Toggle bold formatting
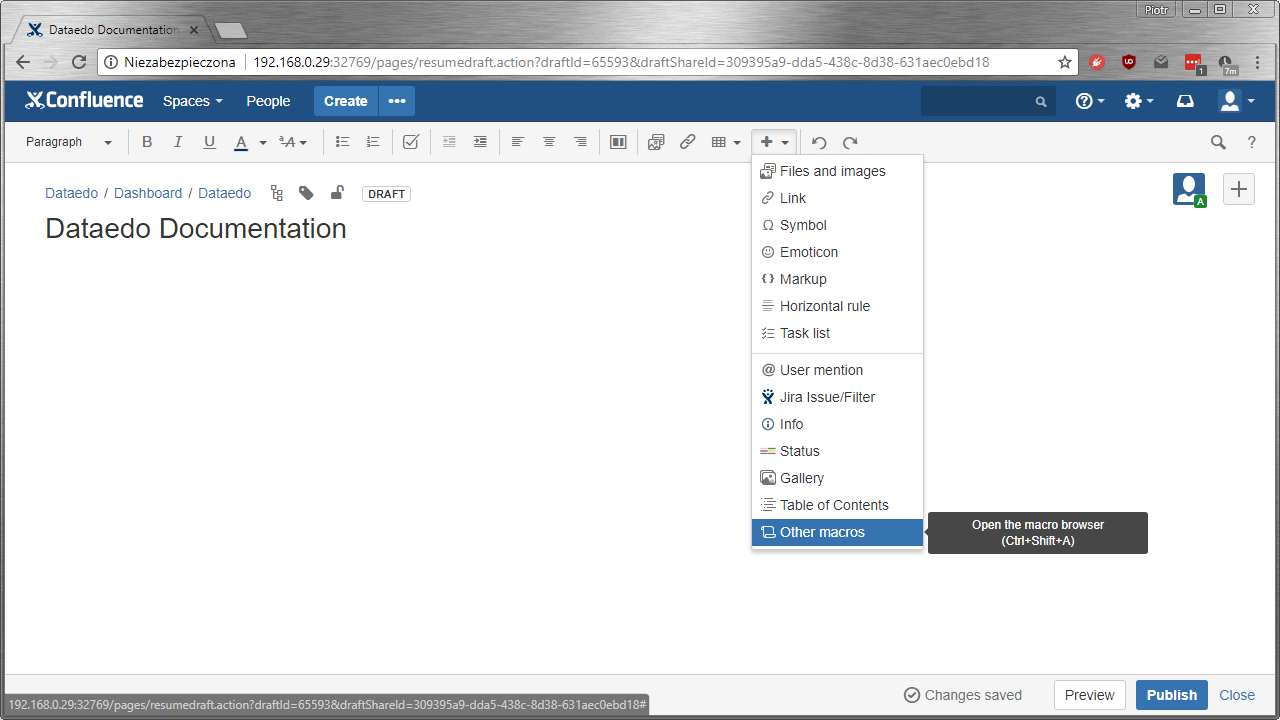This screenshot has width=1280, height=720. (x=147, y=141)
